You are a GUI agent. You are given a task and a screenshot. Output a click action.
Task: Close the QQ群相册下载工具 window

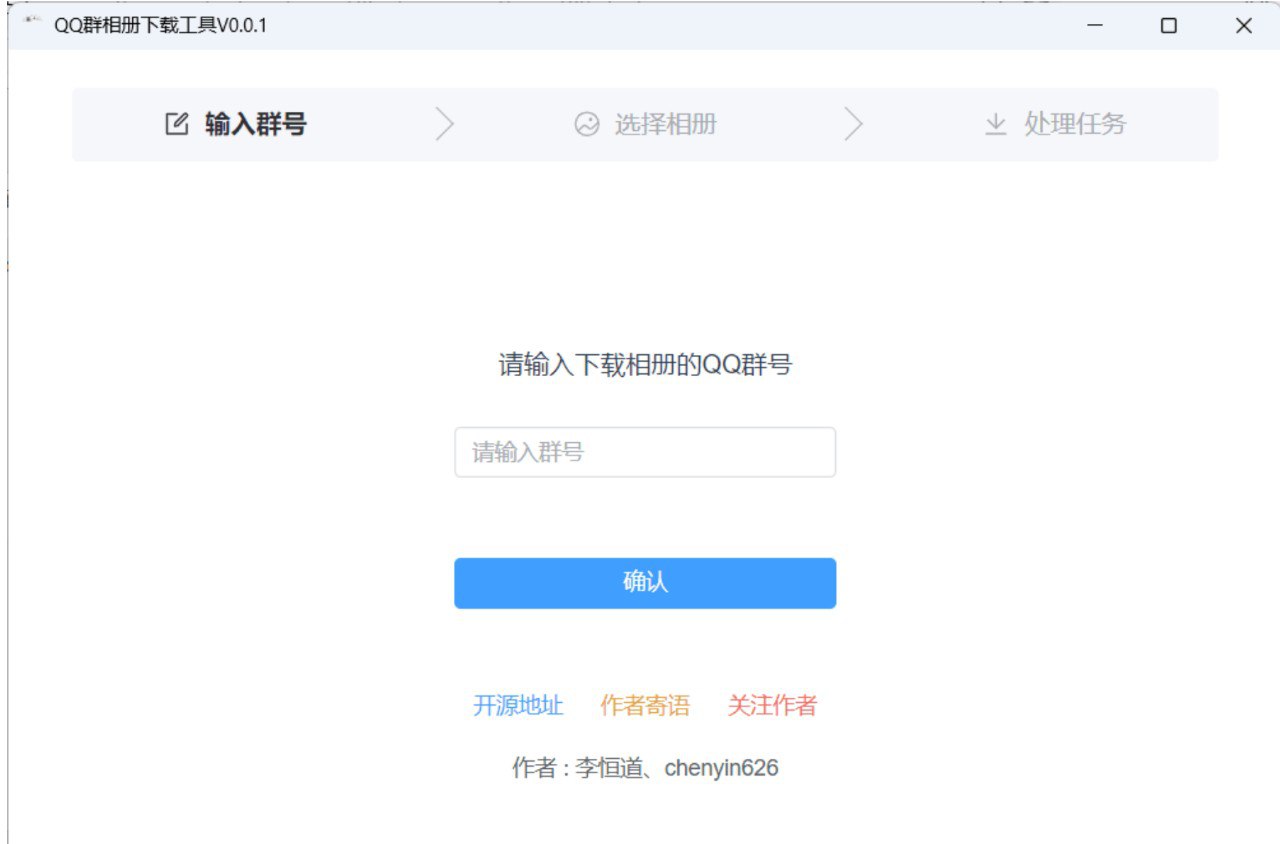point(1244,26)
